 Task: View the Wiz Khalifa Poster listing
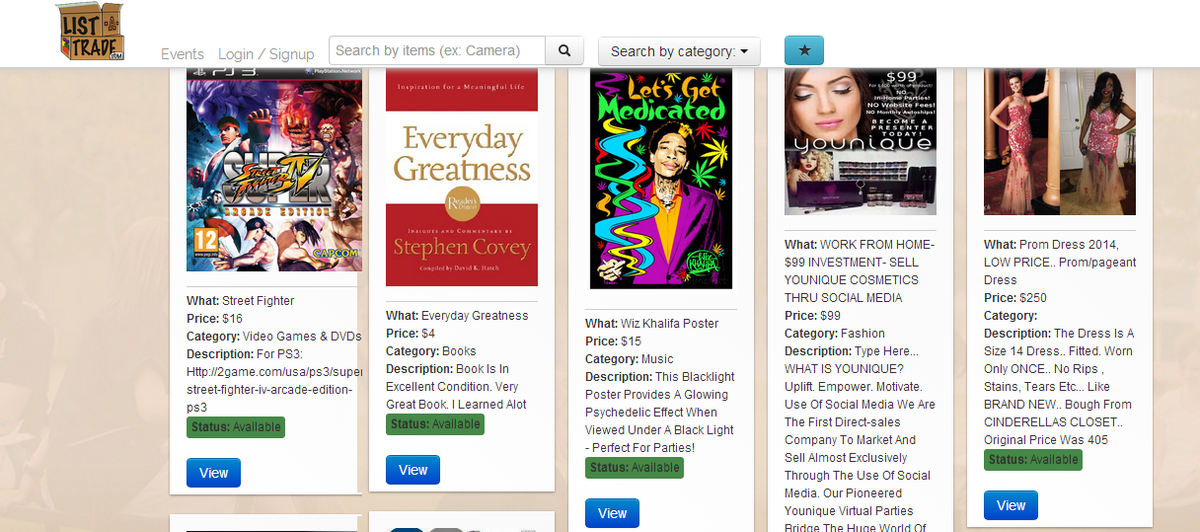click(612, 513)
